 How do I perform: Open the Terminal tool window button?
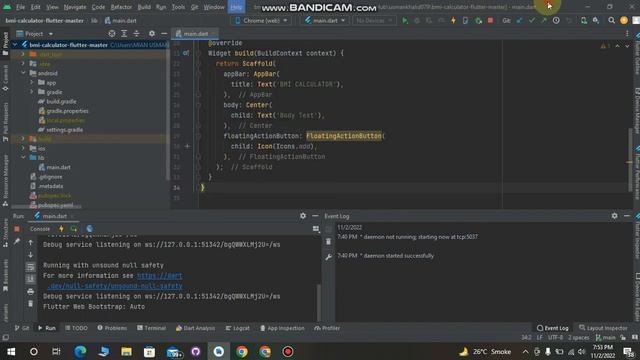(x=151, y=328)
